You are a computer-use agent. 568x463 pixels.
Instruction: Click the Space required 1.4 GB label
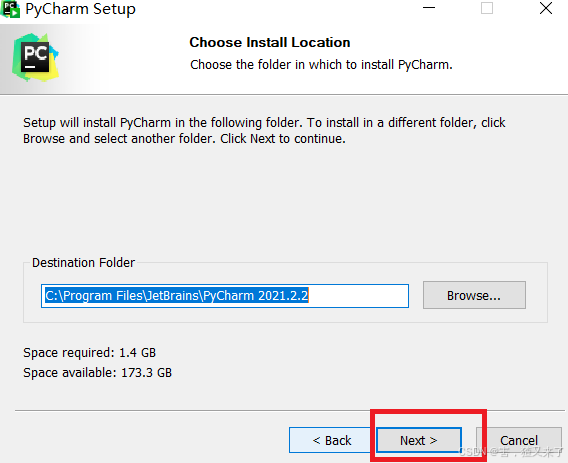(89, 353)
